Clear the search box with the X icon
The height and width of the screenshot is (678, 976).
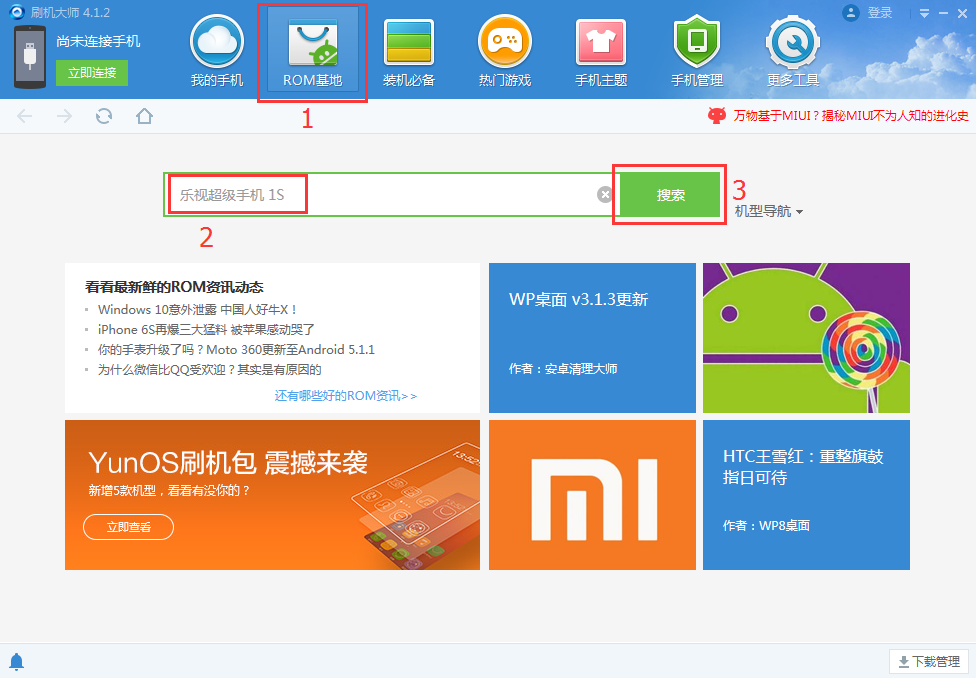[x=604, y=195]
